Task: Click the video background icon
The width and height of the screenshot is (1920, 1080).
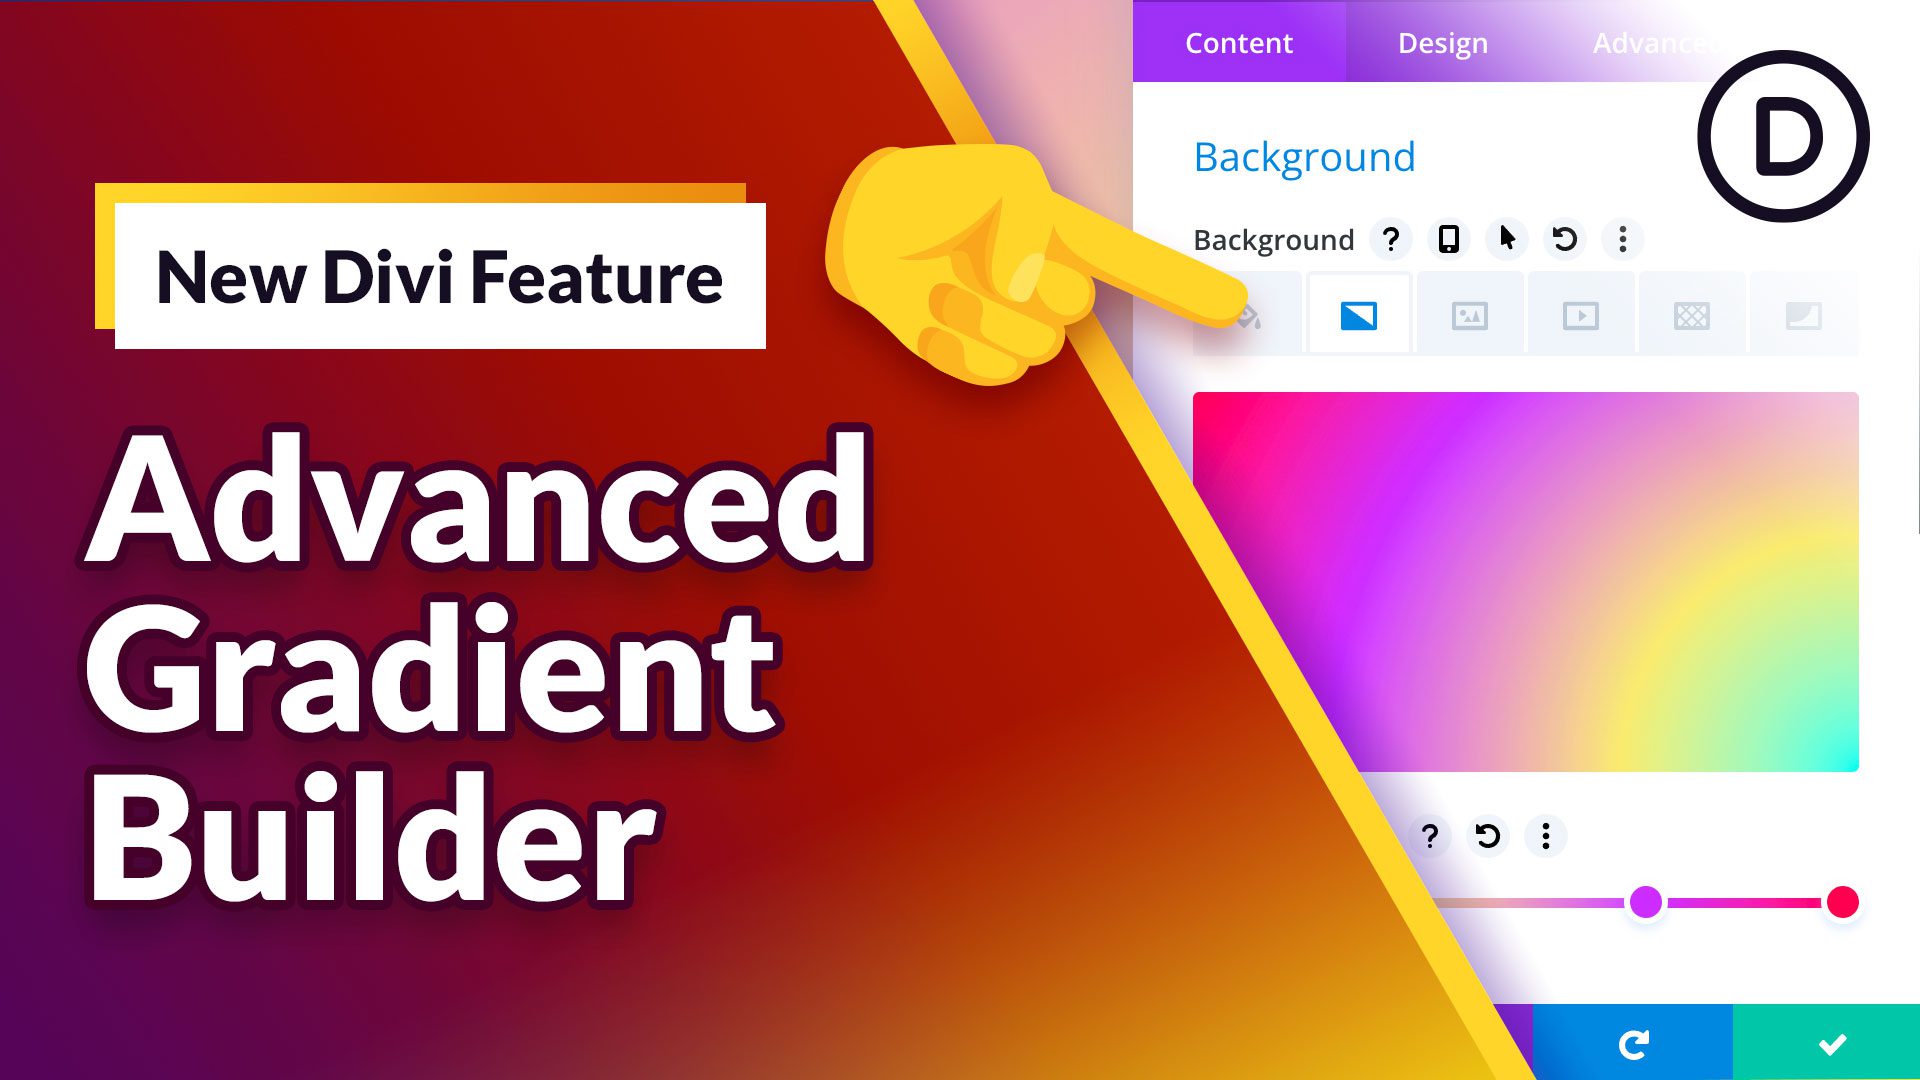Action: pyautogui.click(x=1578, y=315)
